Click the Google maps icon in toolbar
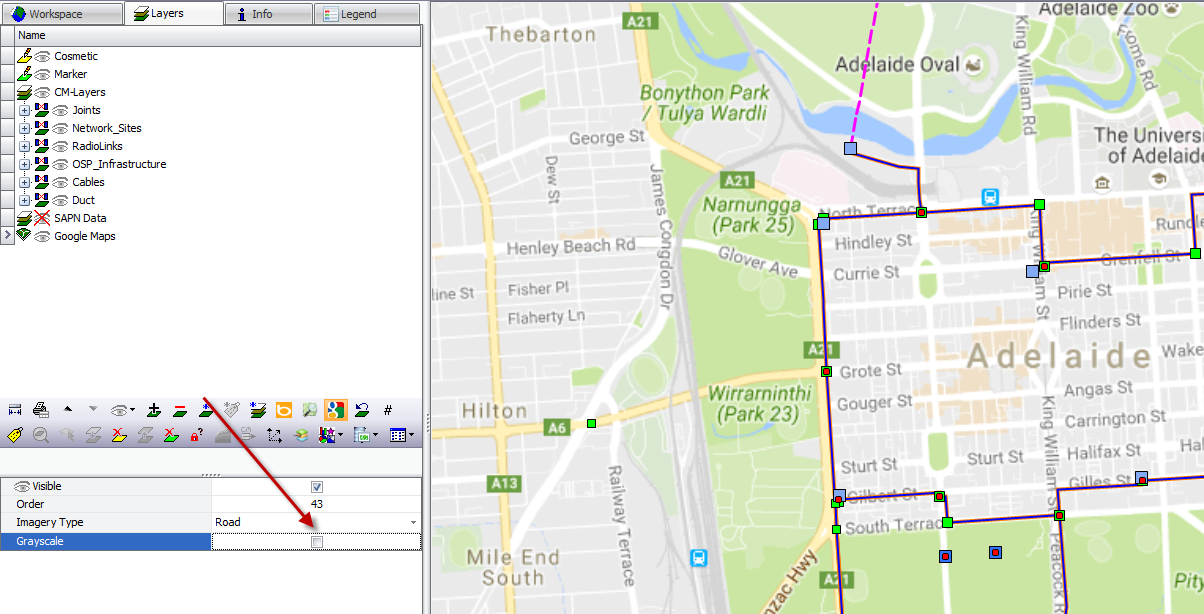Screen dimensions: 1204x614 pos(336,410)
